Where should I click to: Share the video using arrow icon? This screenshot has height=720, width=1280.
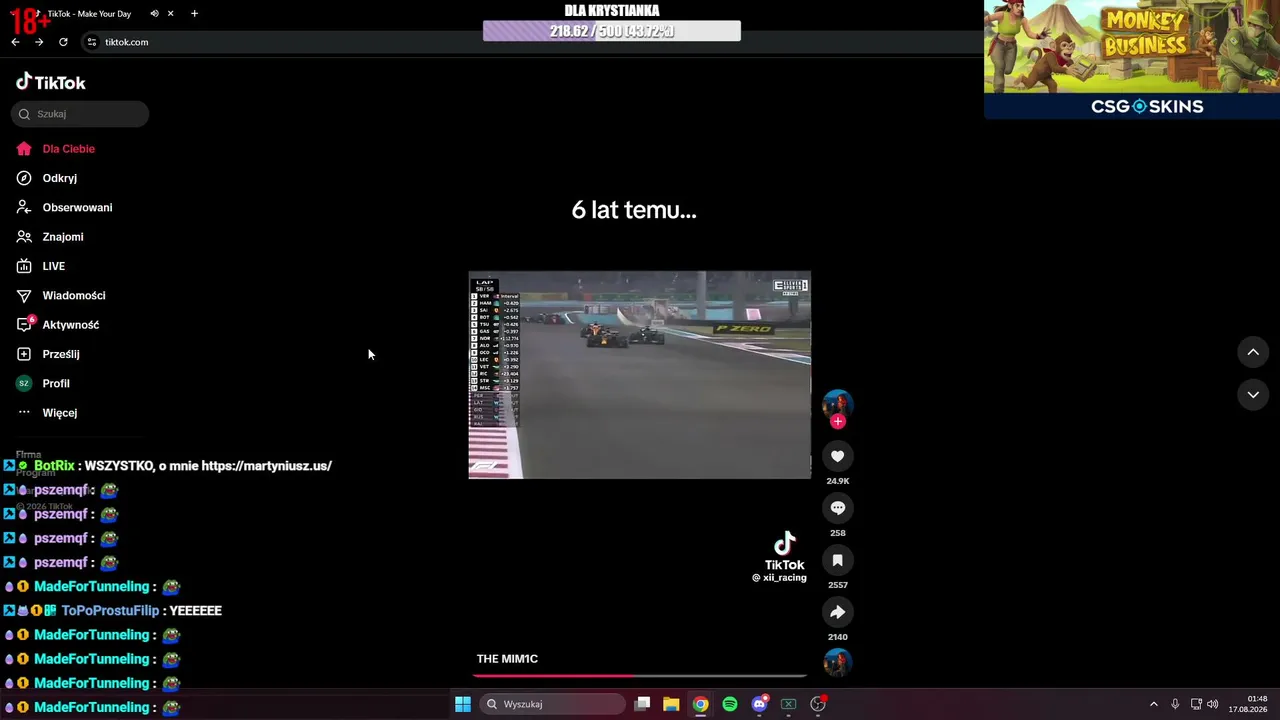point(838,612)
